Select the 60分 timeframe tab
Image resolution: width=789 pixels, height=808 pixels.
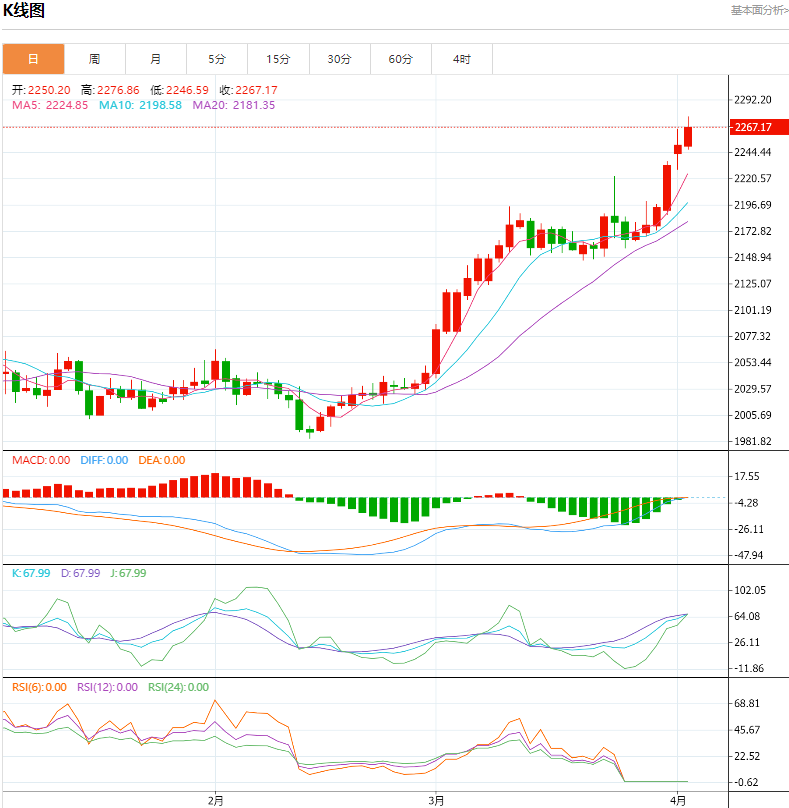(x=400, y=60)
